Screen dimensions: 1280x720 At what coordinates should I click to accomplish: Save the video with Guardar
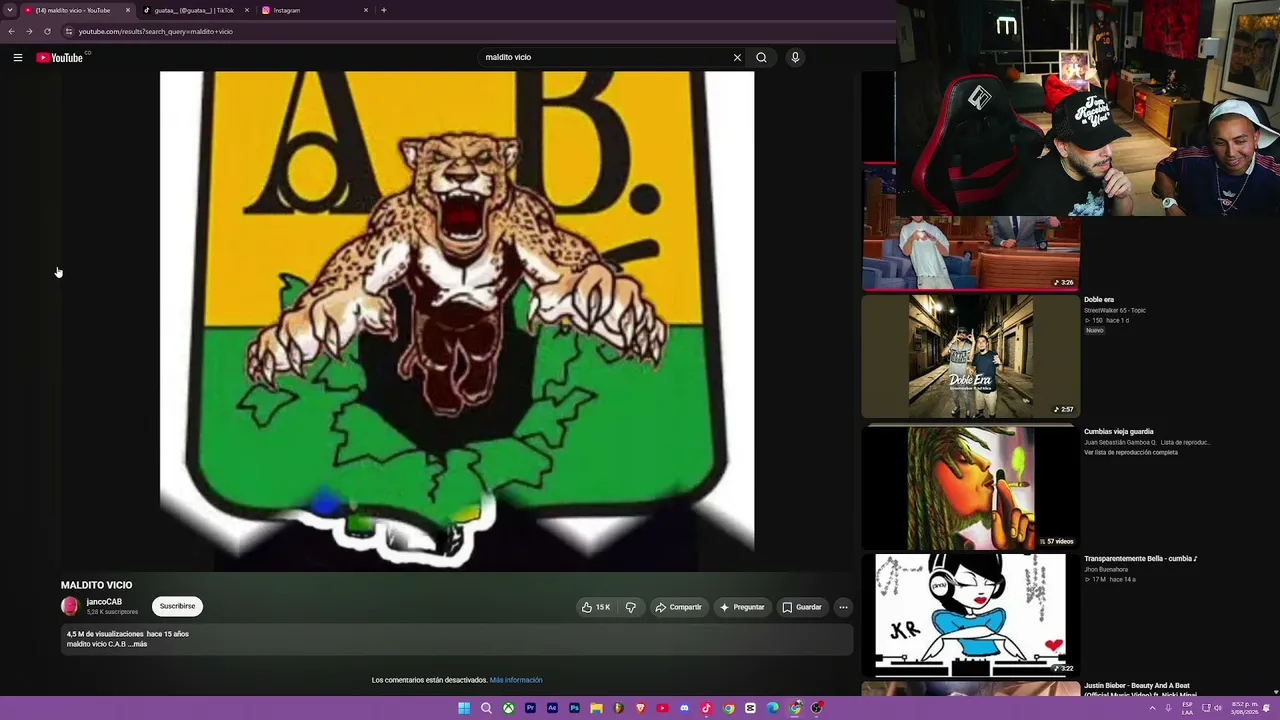[x=802, y=607]
